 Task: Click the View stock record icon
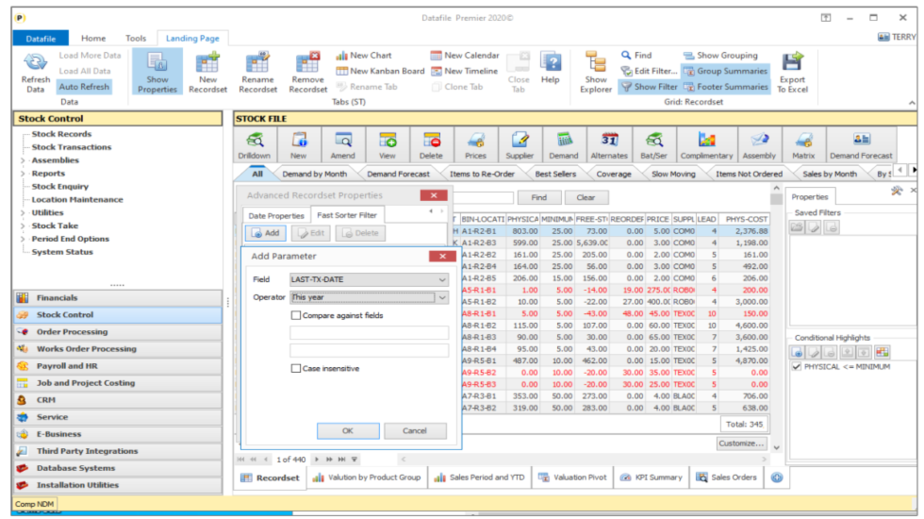click(387, 145)
